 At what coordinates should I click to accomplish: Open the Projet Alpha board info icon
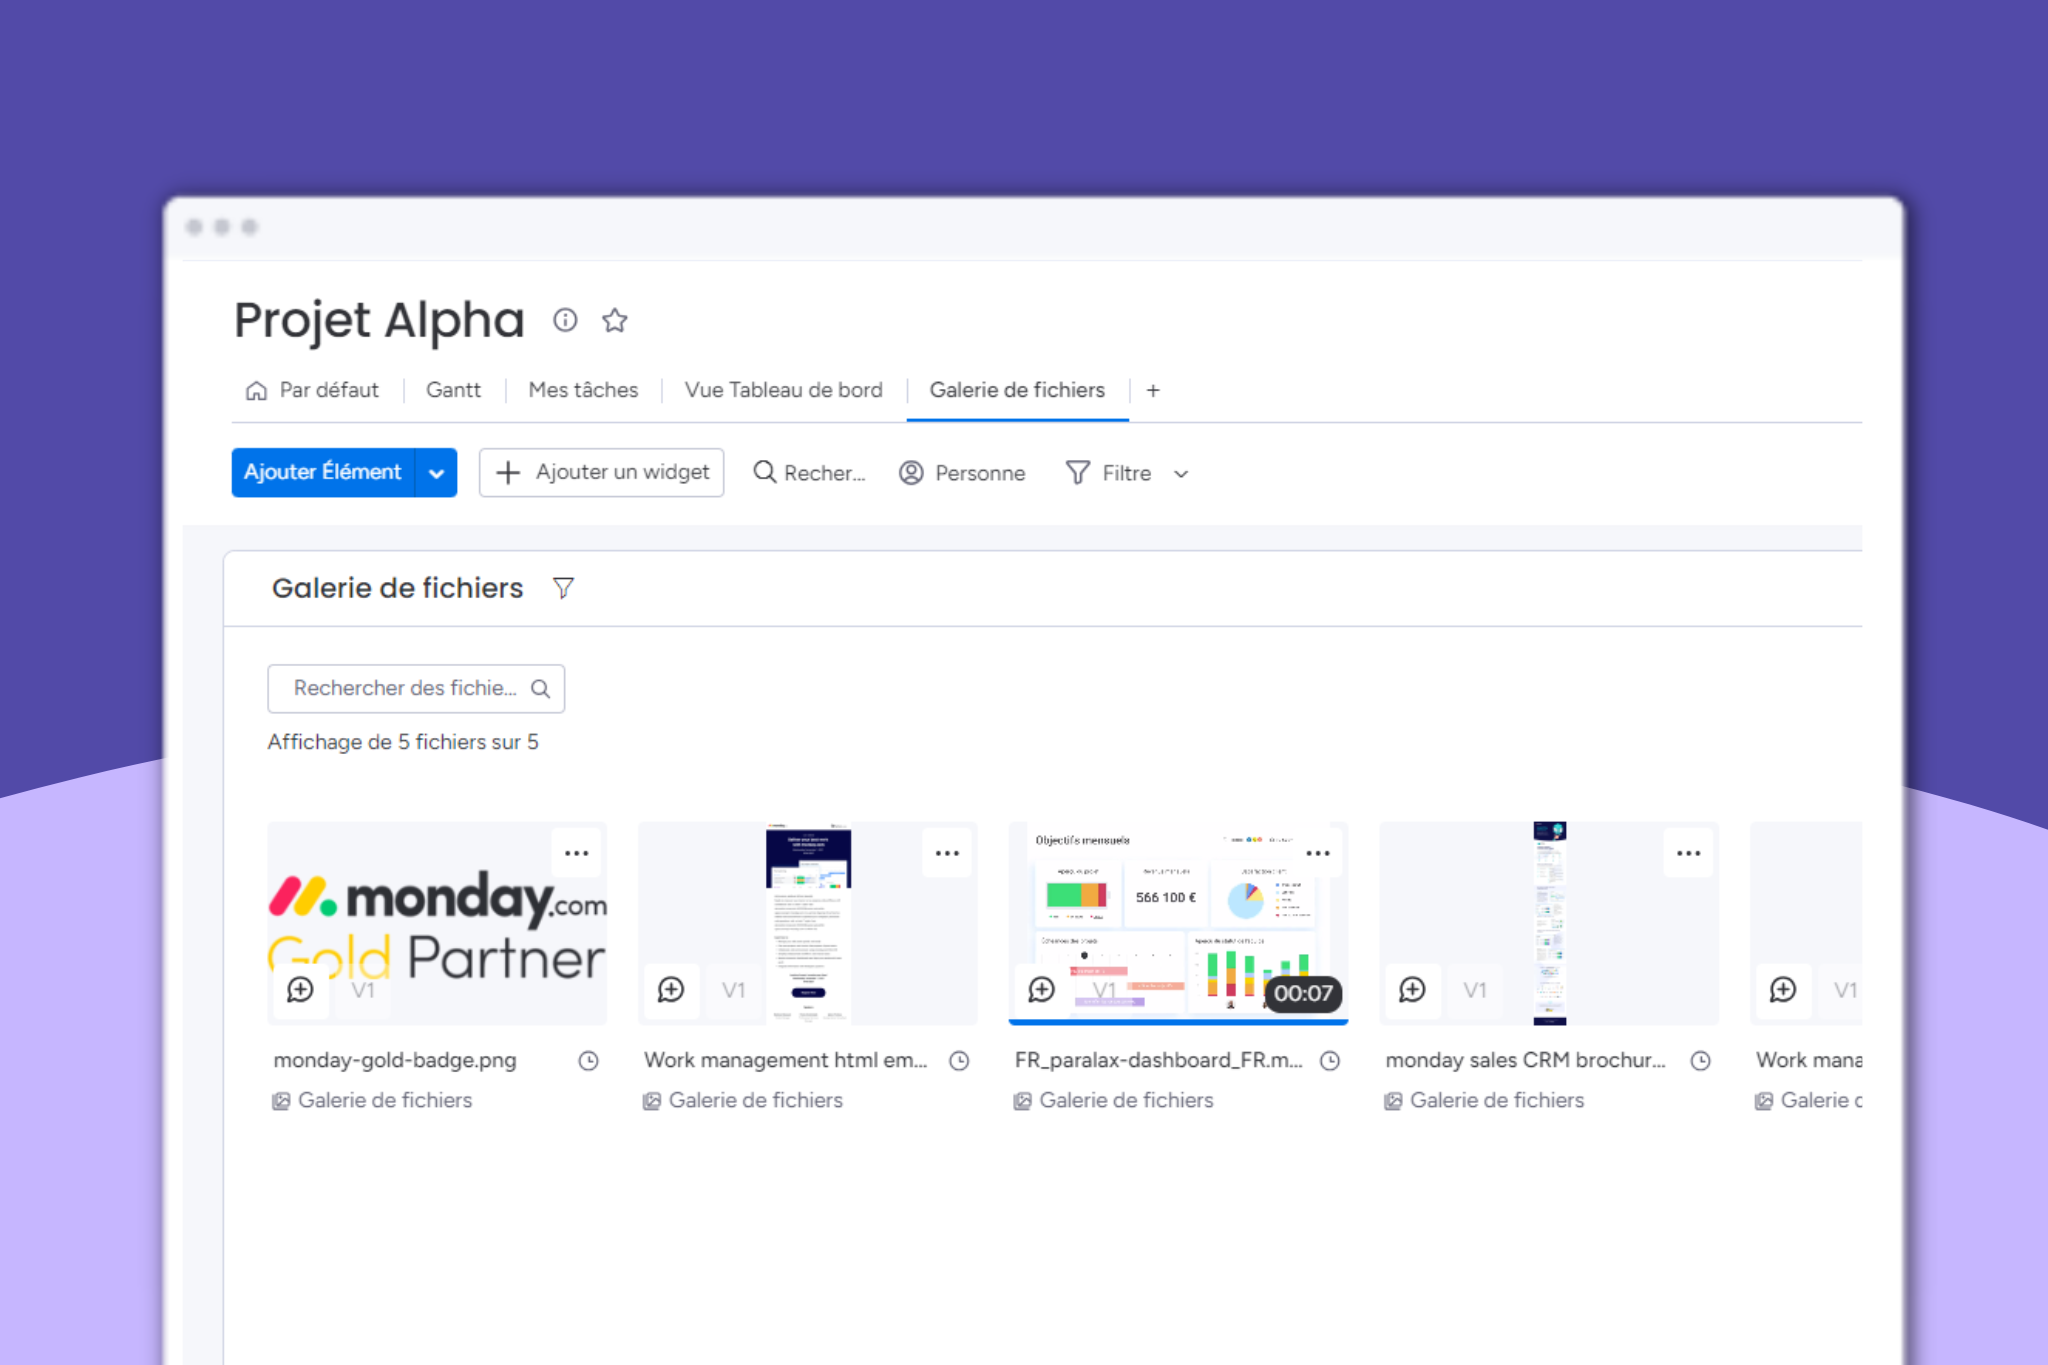point(565,320)
